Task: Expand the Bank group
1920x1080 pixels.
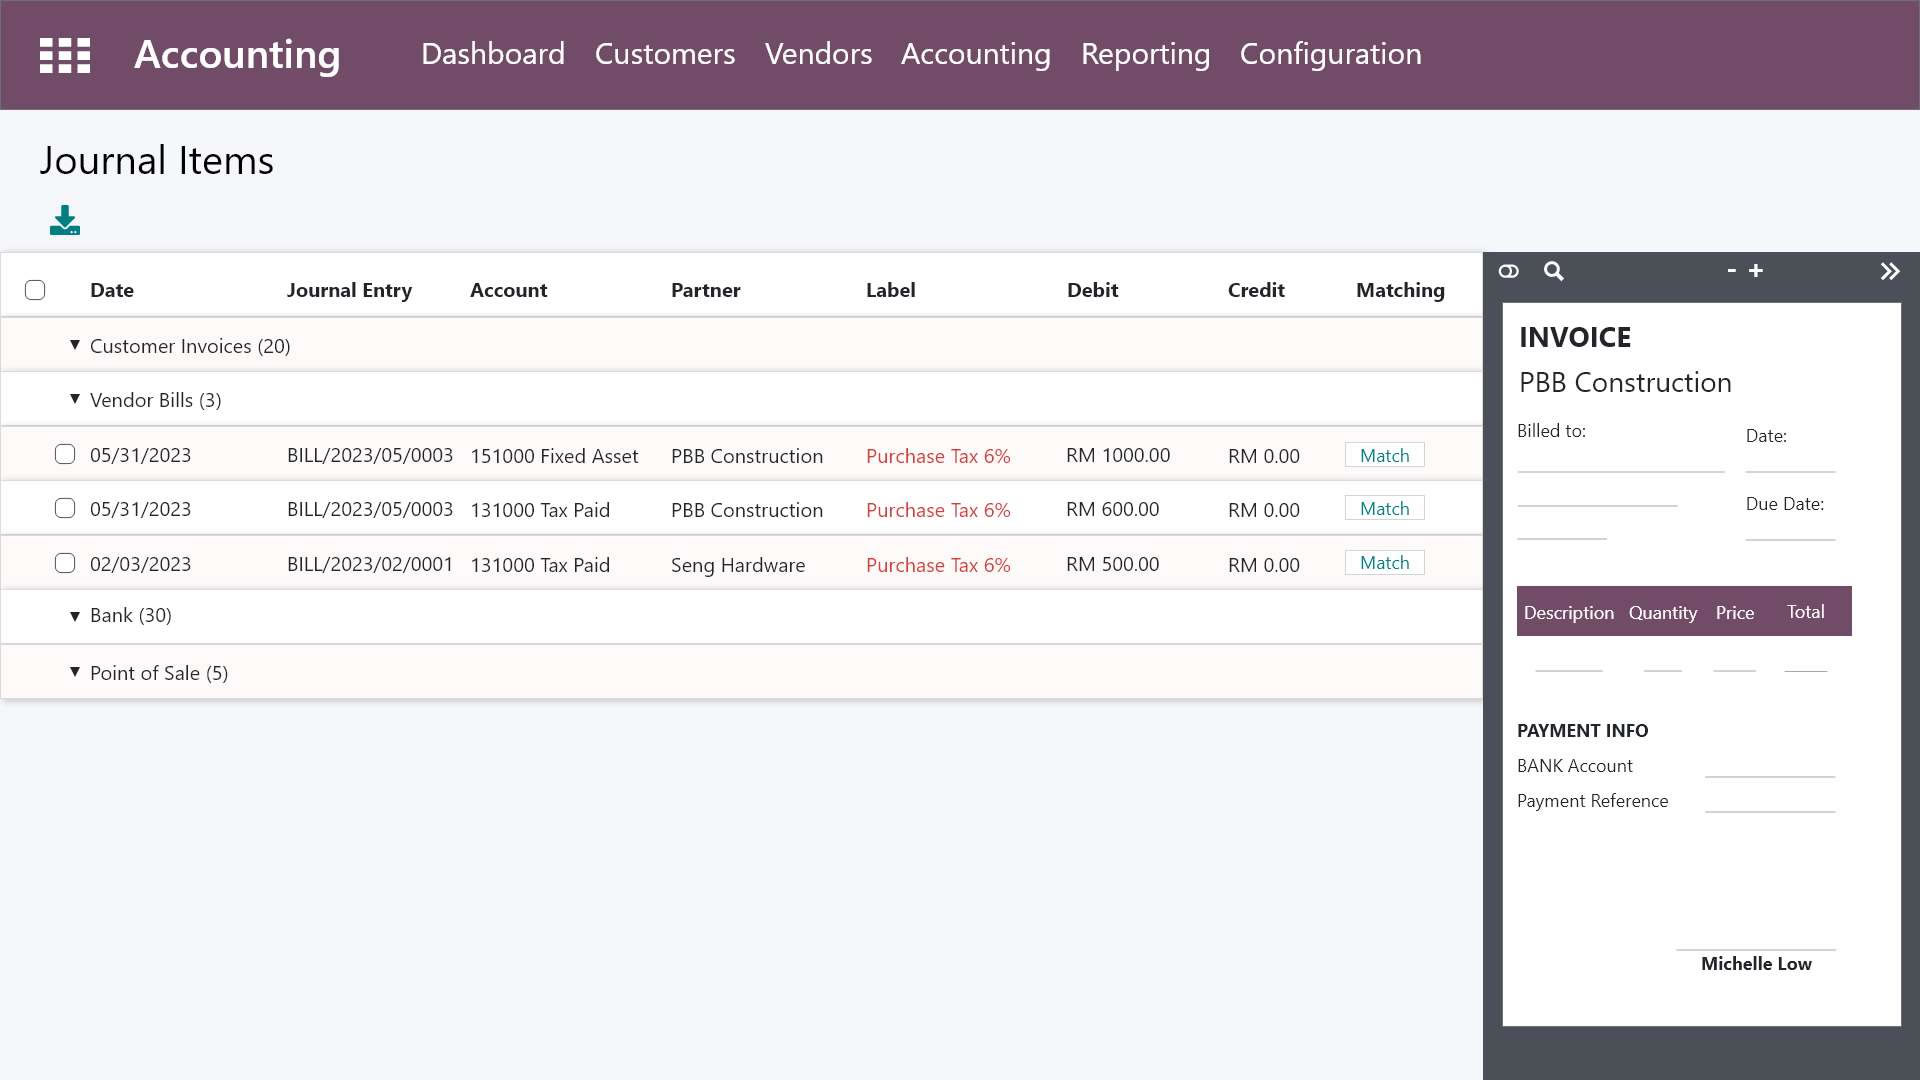Action: 75,616
